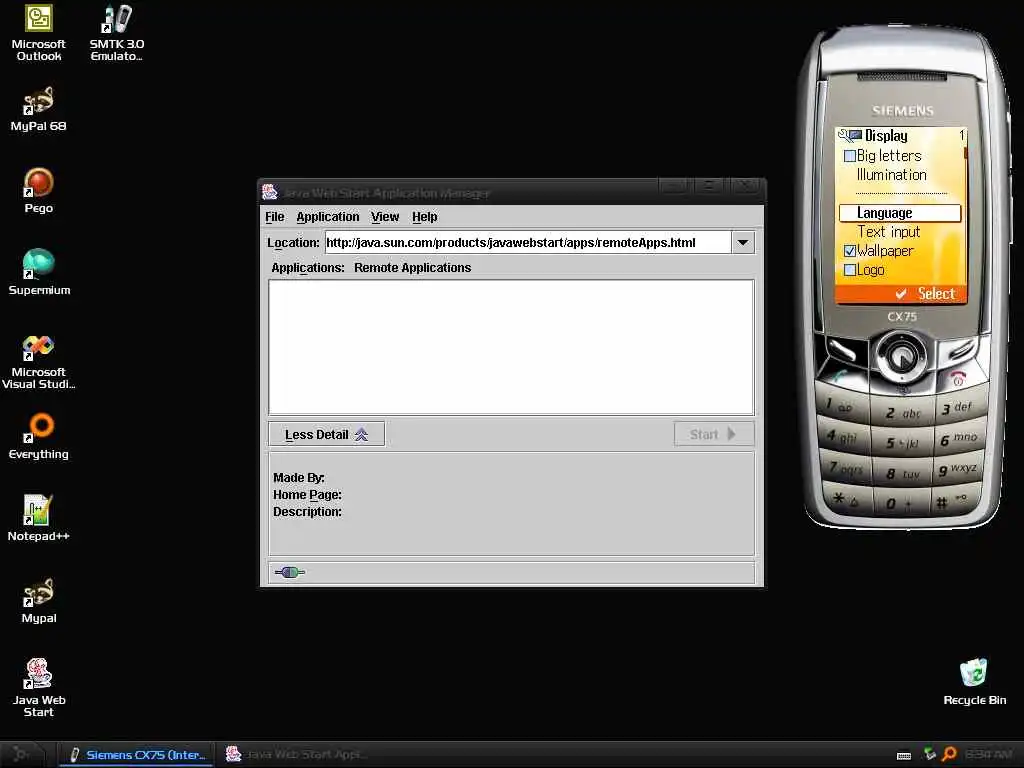Click phone keypad key 9 wxyz
The width and height of the screenshot is (1024, 768).
[957, 470]
